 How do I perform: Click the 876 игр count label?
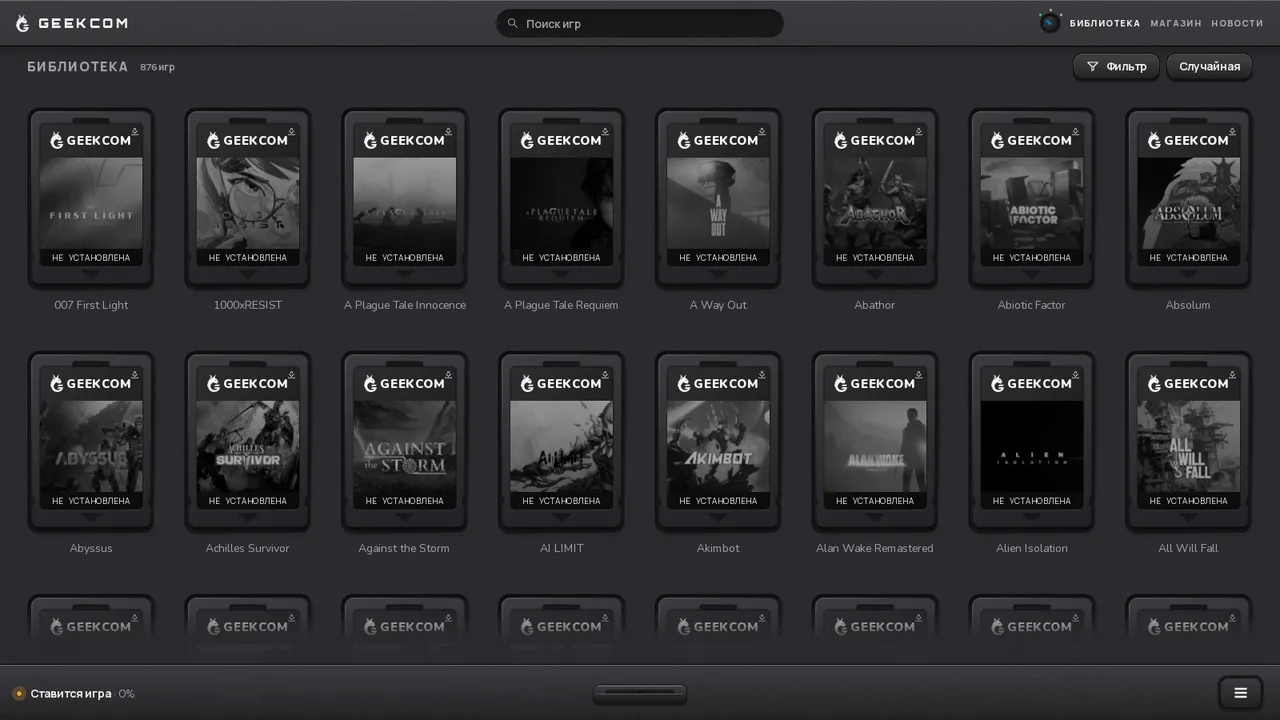click(157, 67)
